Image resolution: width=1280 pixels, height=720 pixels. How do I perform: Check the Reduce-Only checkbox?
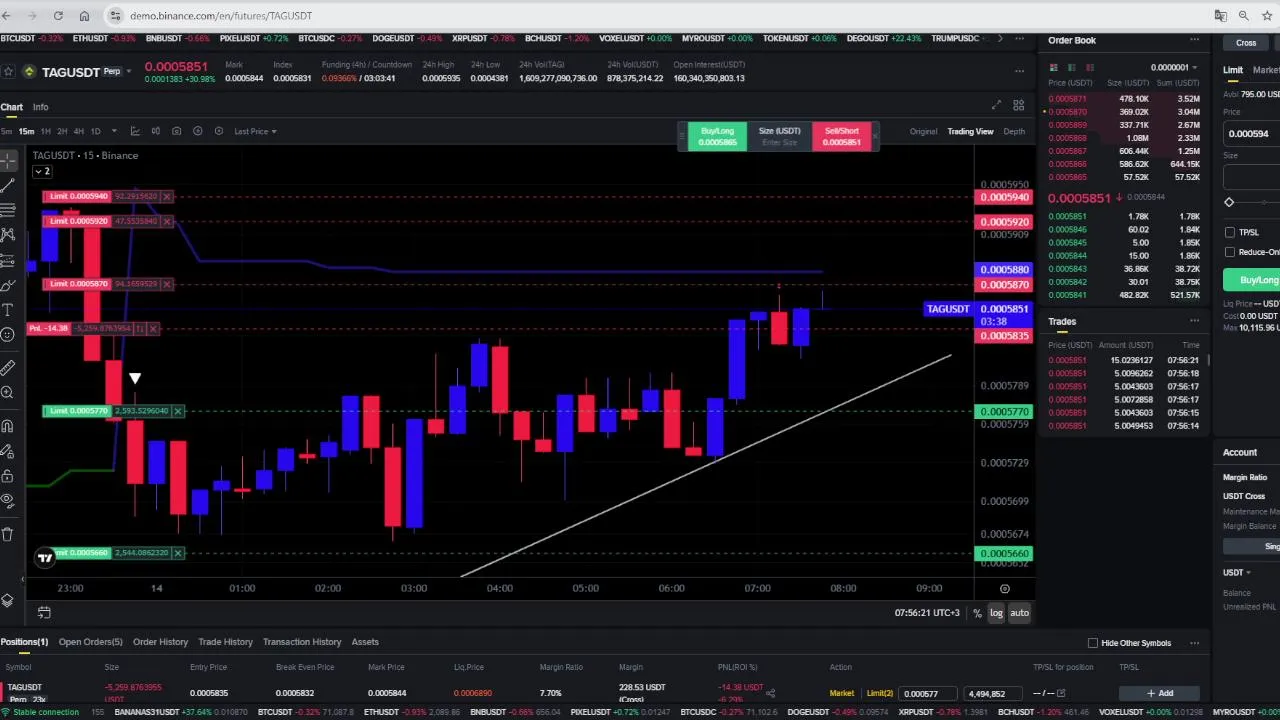pos(1230,252)
